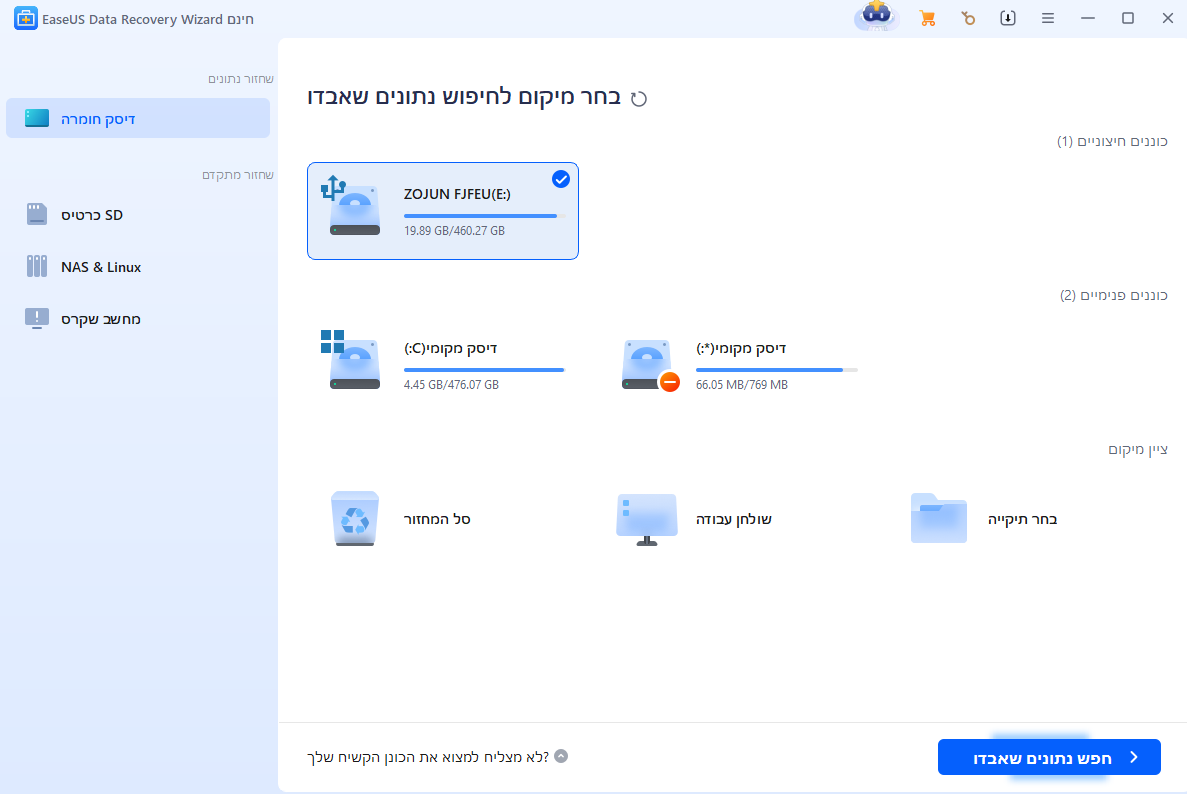Close the EaseUS window
Image resolution: width=1187 pixels, height=794 pixels.
(x=1167, y=18)
